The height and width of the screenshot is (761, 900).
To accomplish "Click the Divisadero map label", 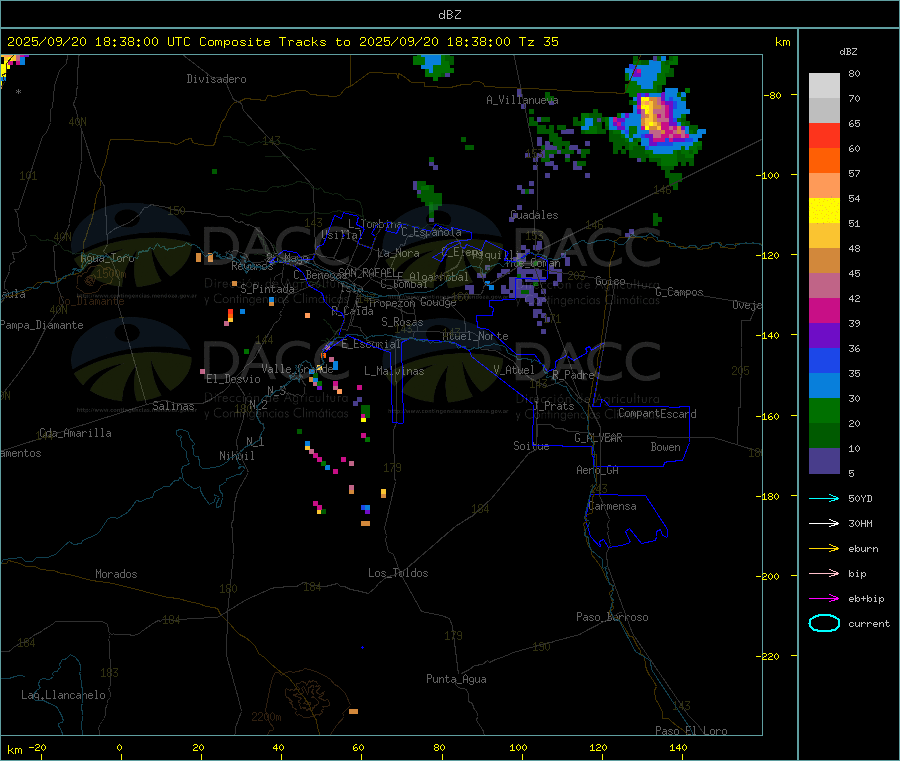I will point(216,79).
